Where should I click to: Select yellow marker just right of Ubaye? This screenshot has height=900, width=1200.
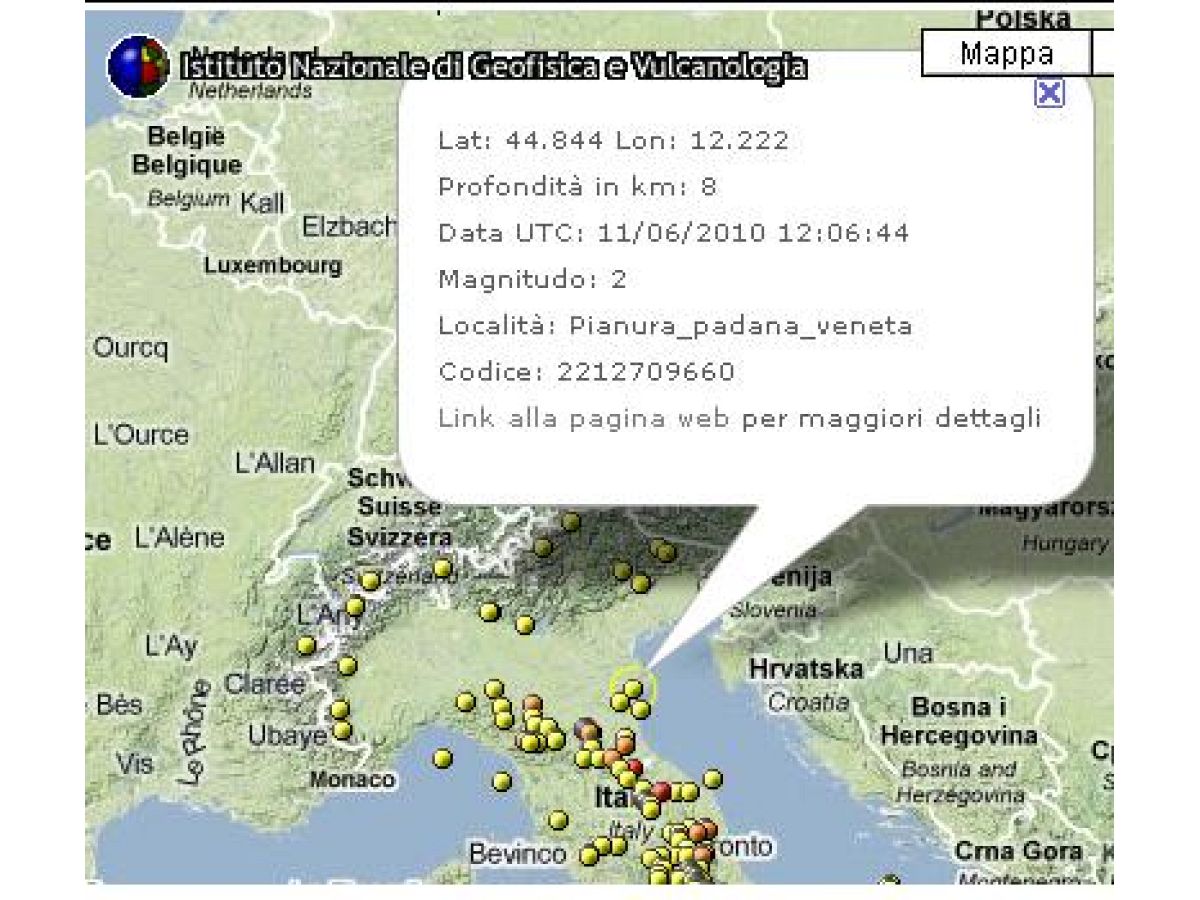point(342,730)
